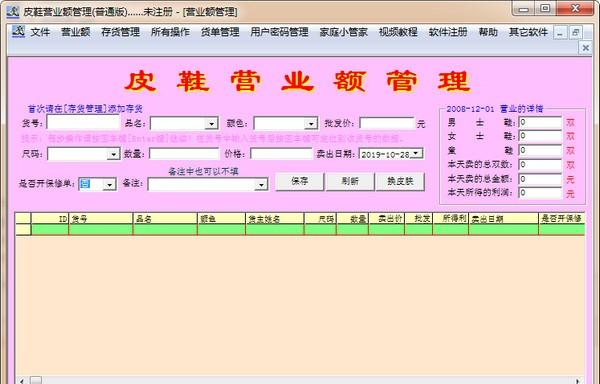Click the 卖出价 column header
The image size is (600, 384).
tap(386, 218)
